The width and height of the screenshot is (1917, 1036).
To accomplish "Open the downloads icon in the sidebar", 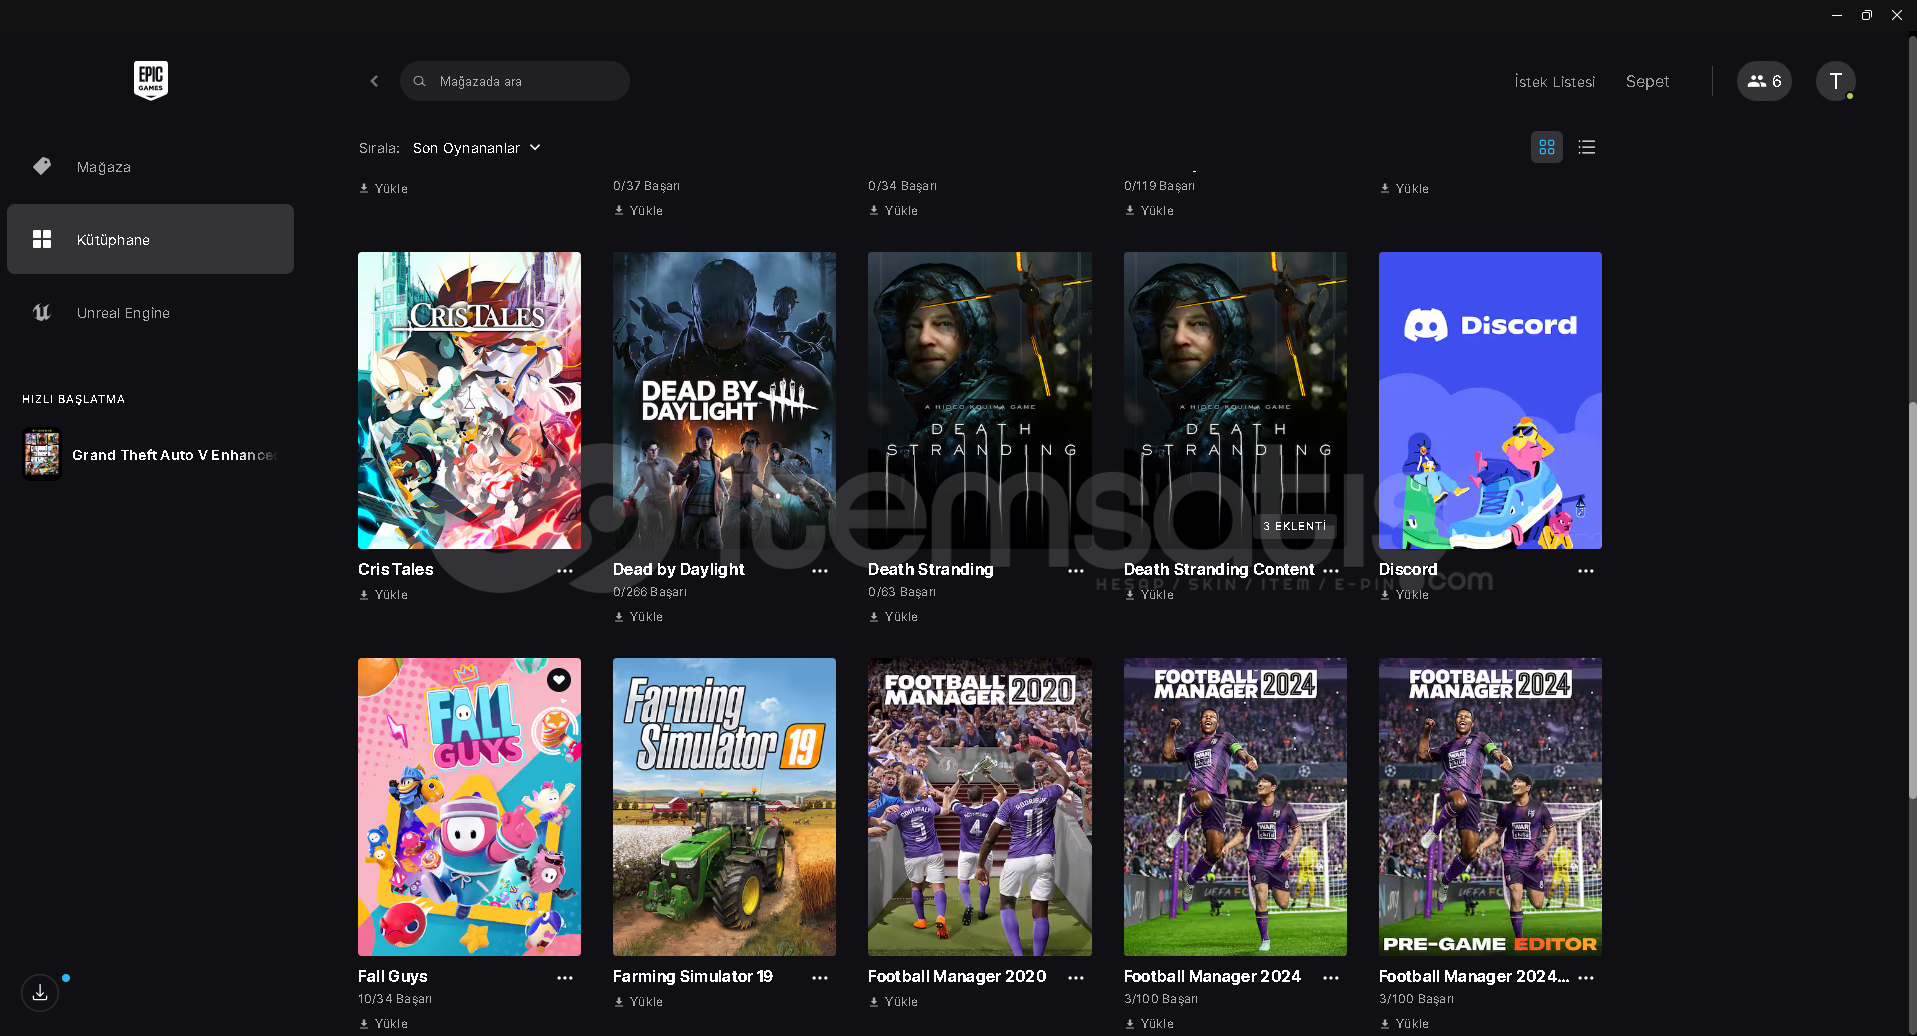I will [40, 992].
